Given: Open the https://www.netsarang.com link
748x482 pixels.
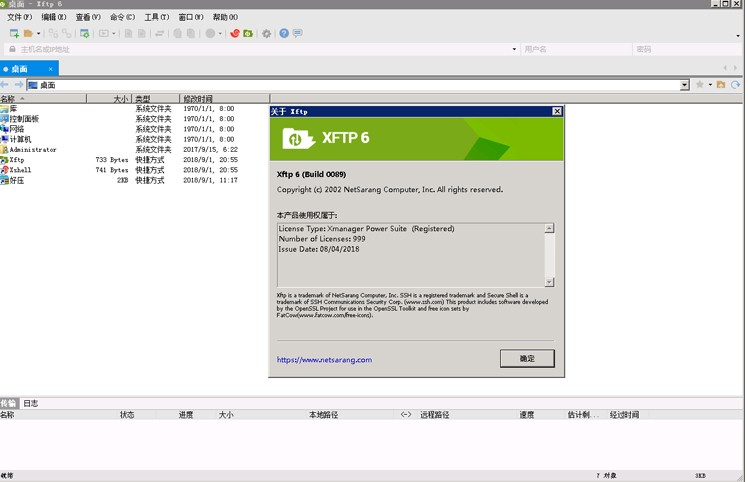Looking at the screenshot, I should click(x=324, y=360).
